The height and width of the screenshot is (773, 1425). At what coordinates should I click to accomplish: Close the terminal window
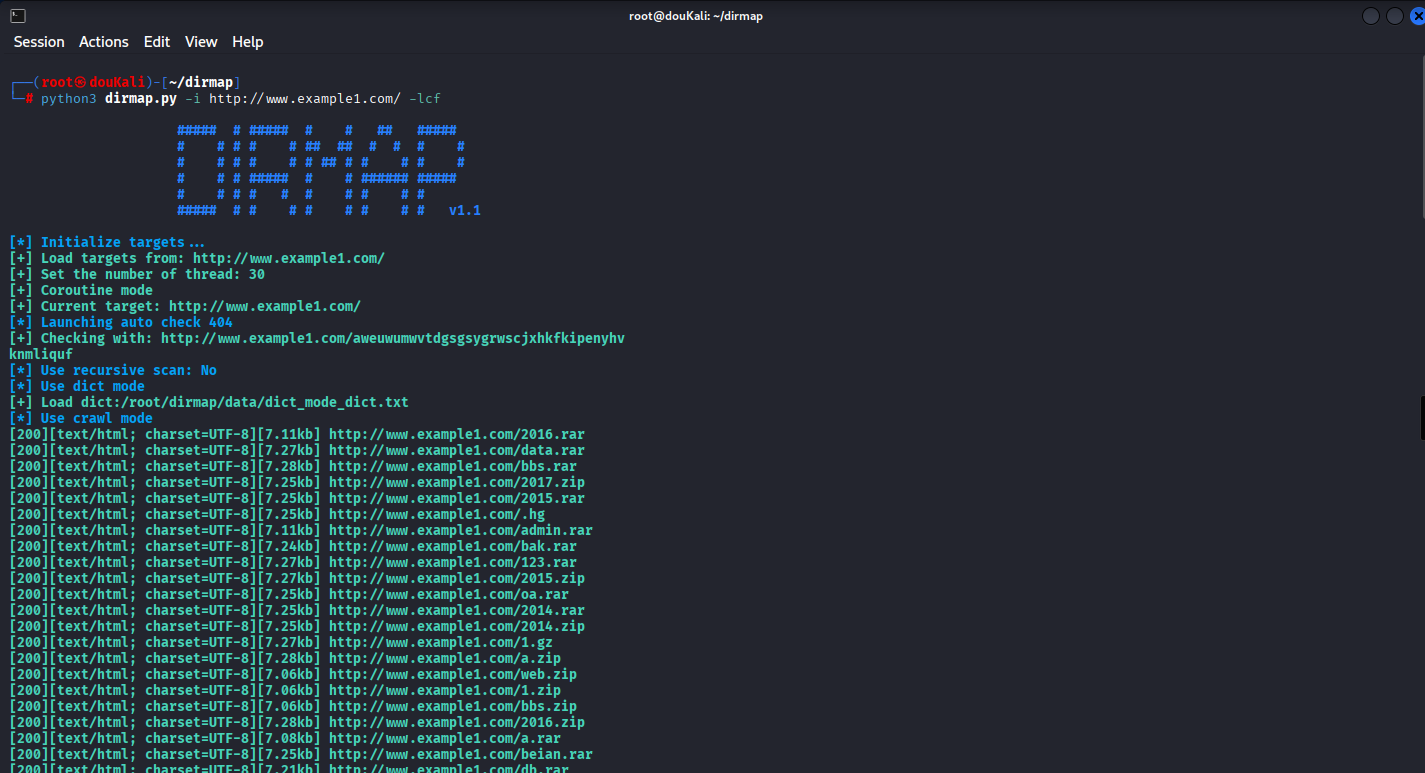(x=1418, y=16)
